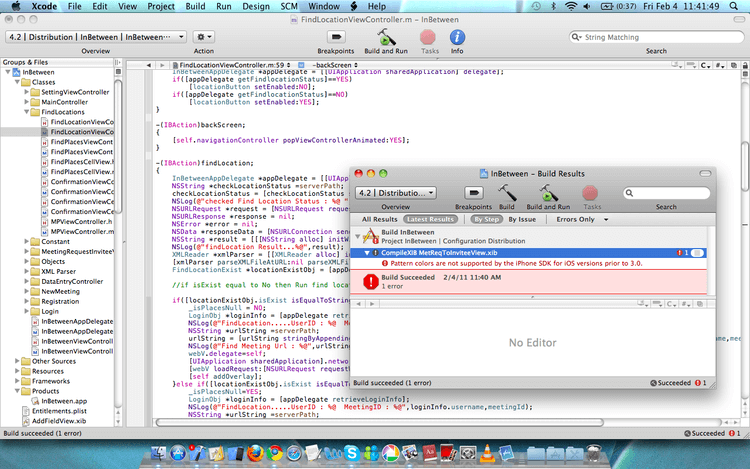Click error count icon in Build Results status bar

[x=697, y=383]
